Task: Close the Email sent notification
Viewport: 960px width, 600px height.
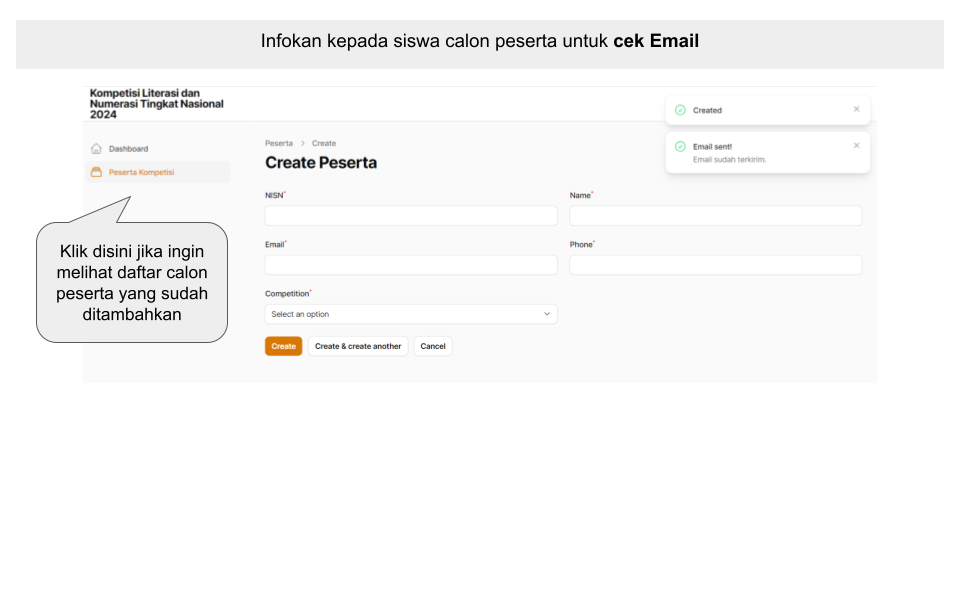Action: pyautogui.click(x=856, y=146)
